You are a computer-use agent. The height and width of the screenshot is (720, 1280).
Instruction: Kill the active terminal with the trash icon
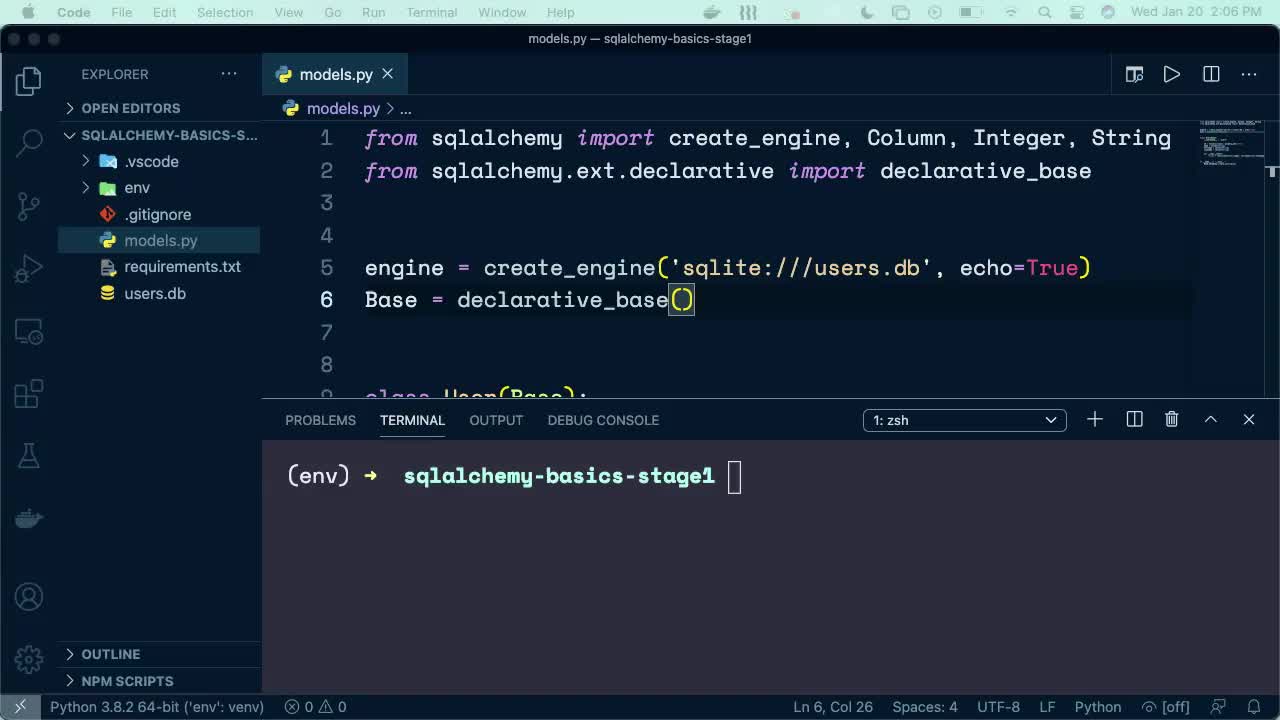pos(1171,419)
